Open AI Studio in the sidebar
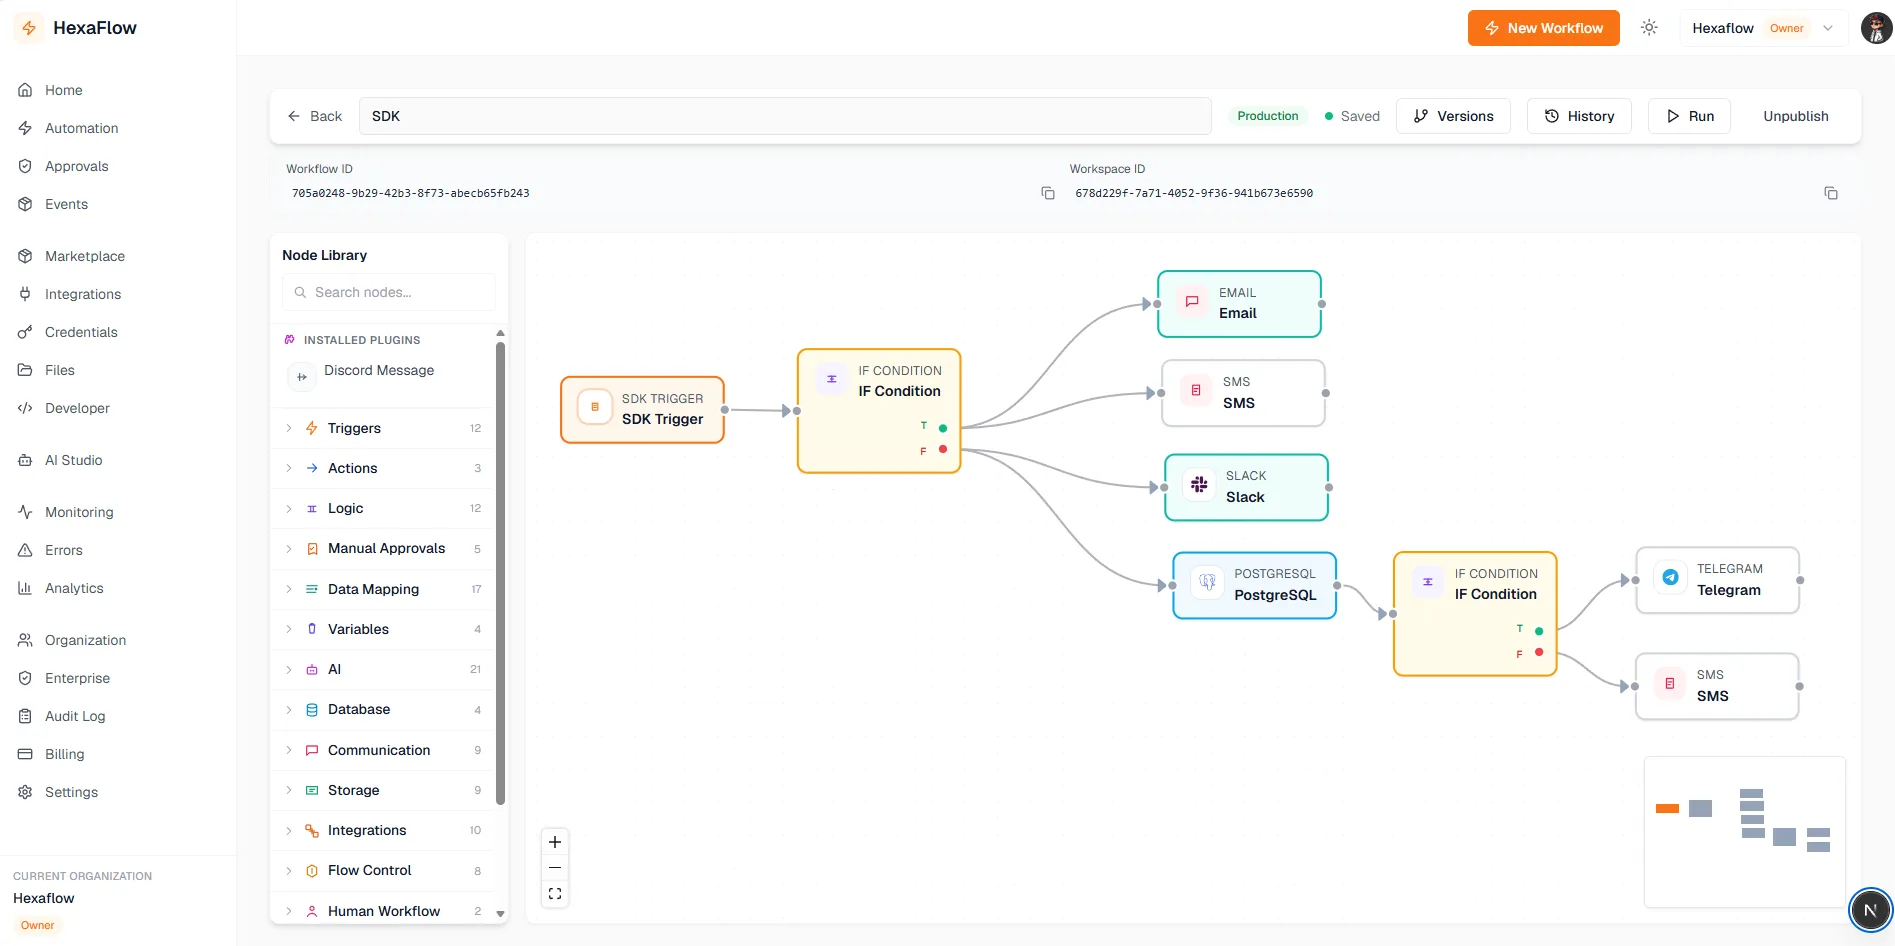Viewport: 1895px width, 946px height. coord(73,460)
